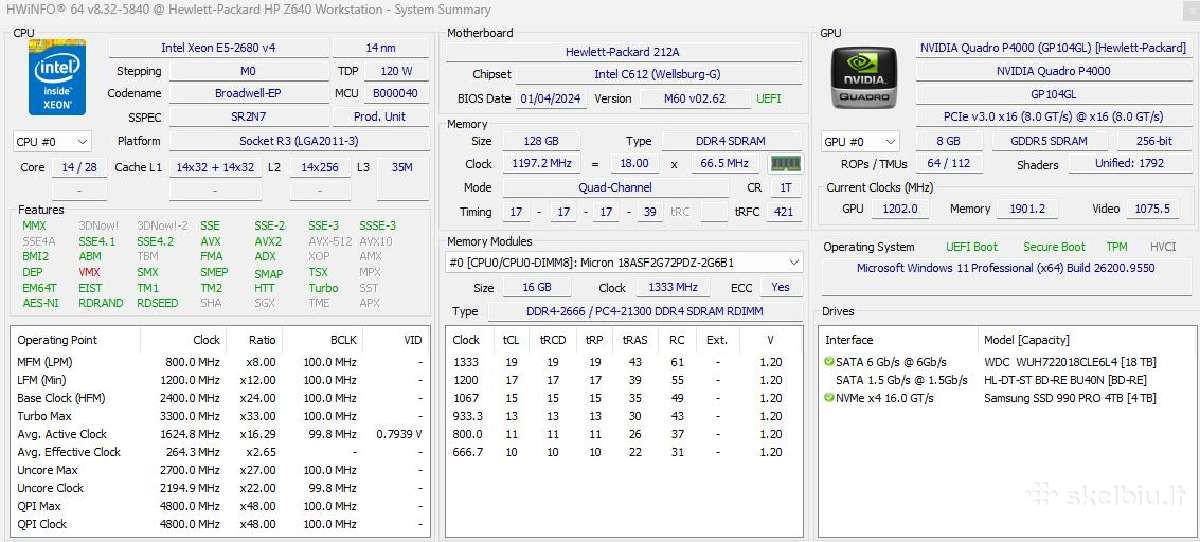Click the Avg. Active Clock row
The width and height of the screenshot is (1200, 542).
point(221,434)
